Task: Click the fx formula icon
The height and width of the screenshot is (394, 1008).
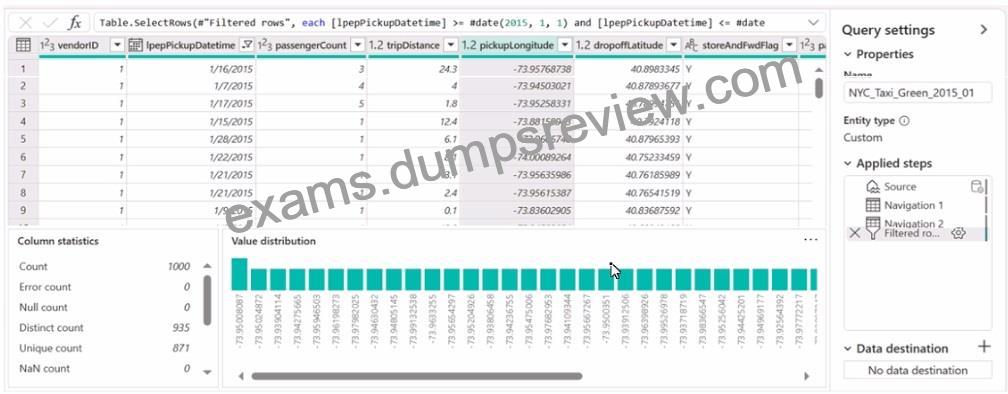Action: (x=75, y=22)
